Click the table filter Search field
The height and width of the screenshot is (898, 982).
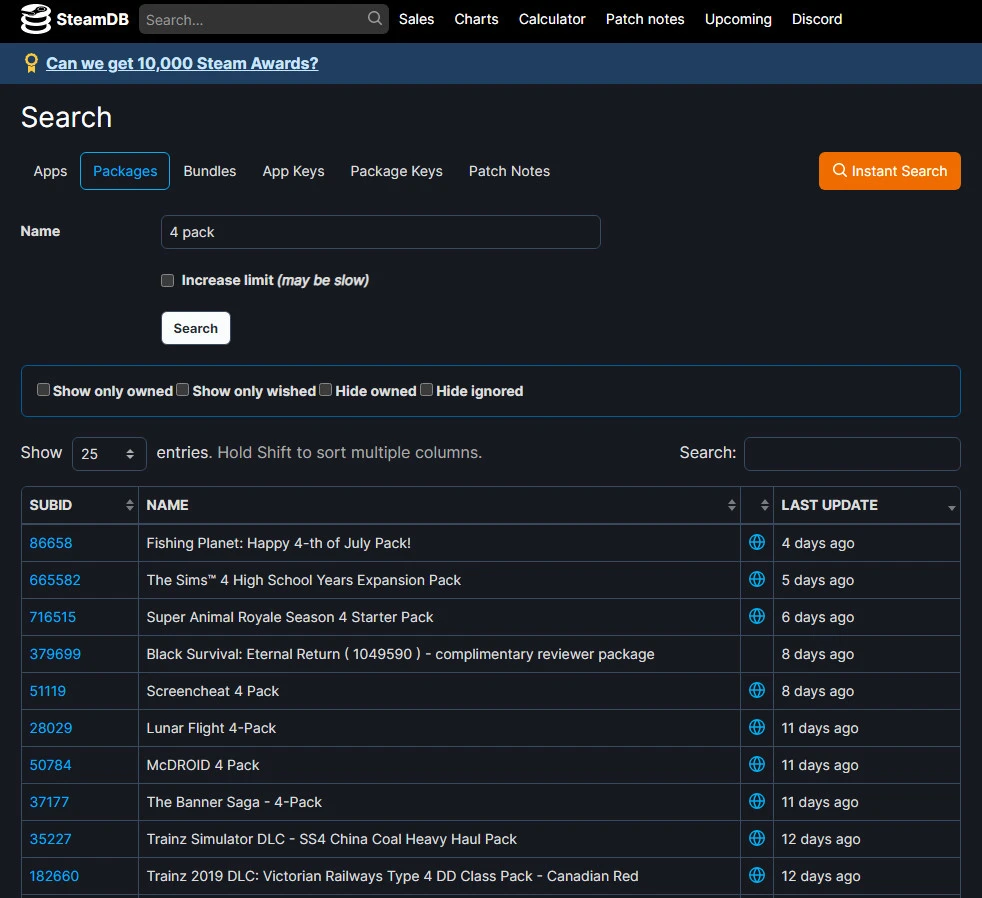coord(852,453)
